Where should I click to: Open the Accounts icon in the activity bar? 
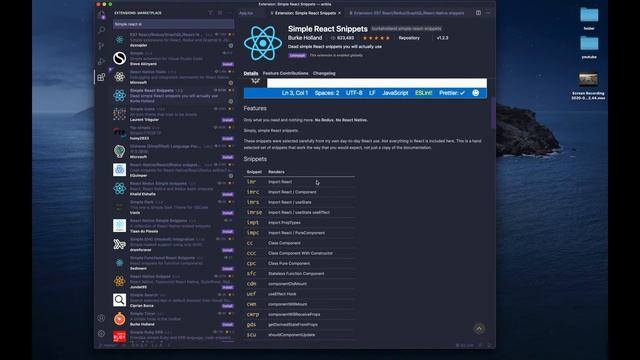[x=101, y=318]
